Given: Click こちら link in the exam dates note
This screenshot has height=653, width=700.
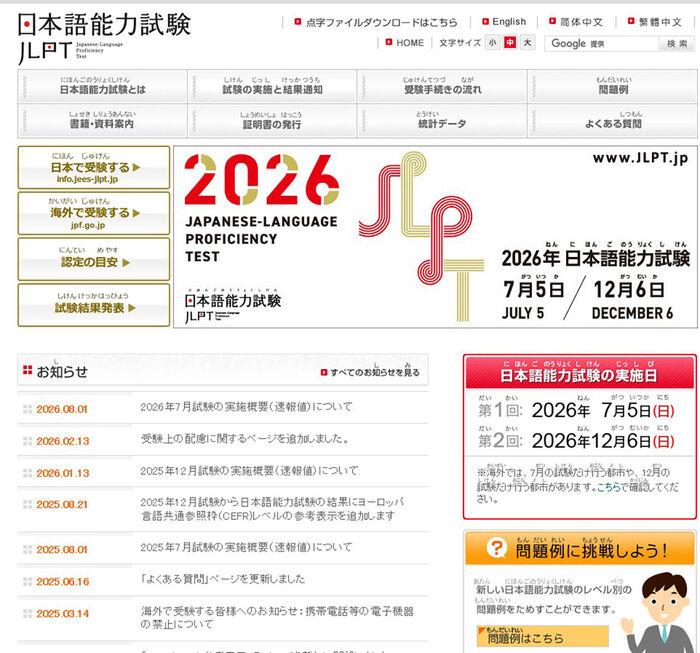Looking at the screenshot, I should (609, 487).
